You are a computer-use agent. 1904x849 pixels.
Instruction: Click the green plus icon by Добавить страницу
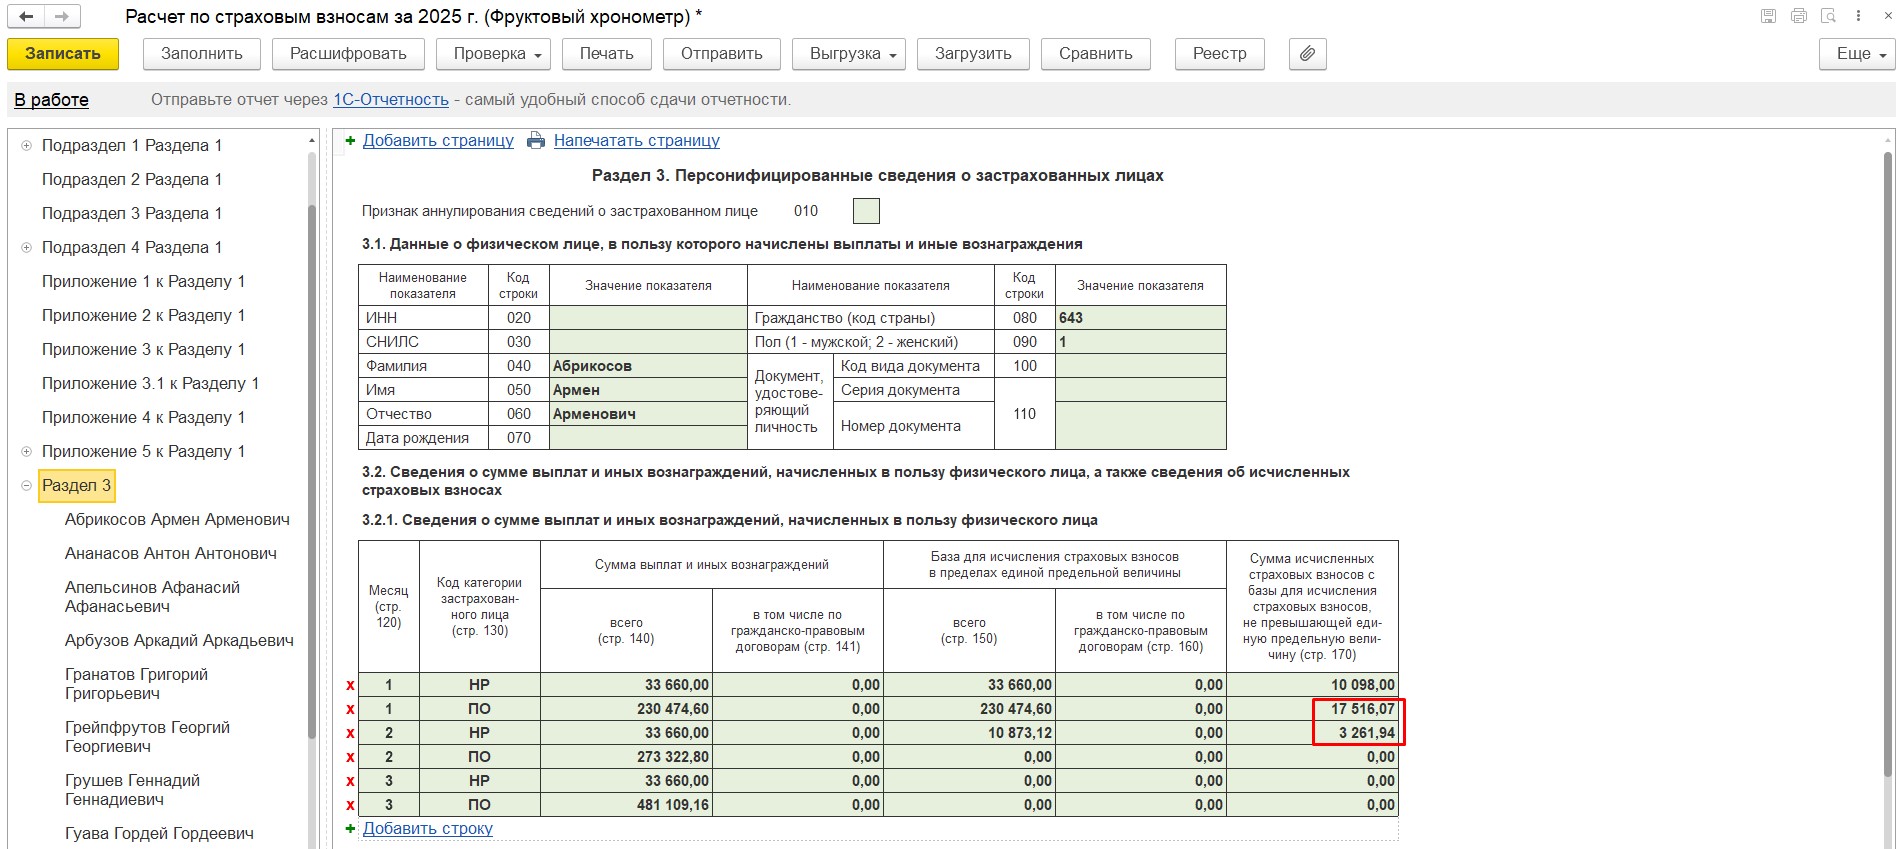(350, 141)
